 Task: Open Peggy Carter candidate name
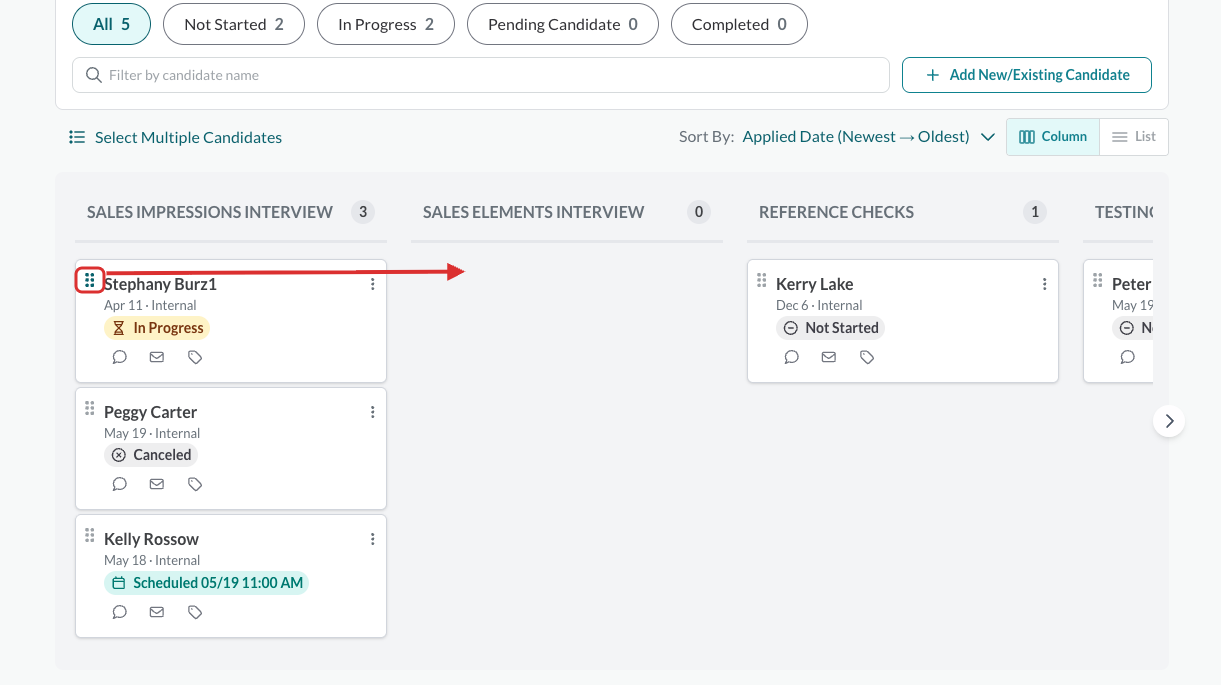[150, 412]
